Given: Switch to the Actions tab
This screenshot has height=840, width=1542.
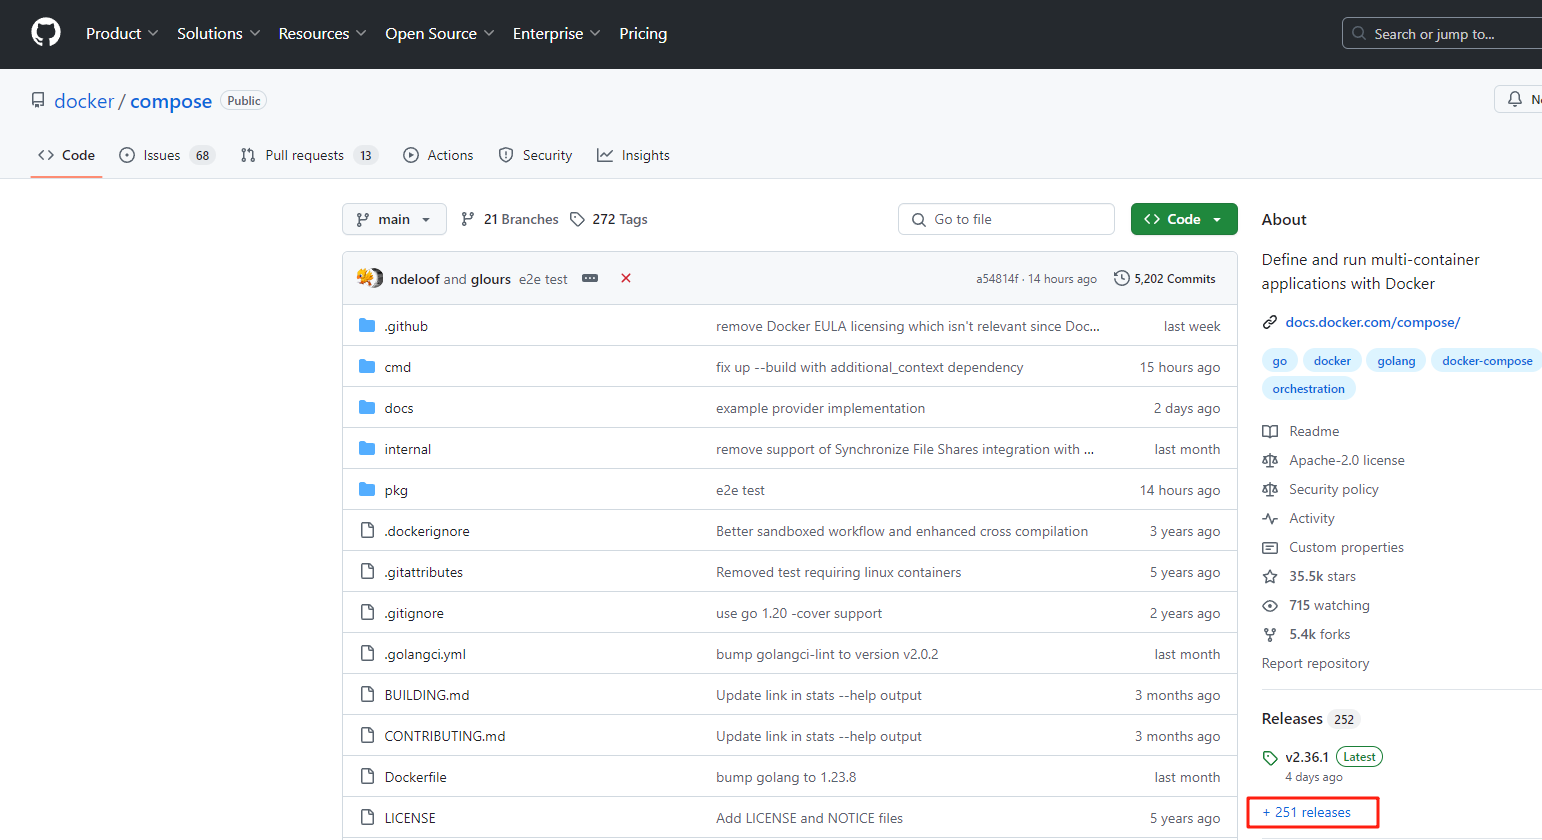Looking at the screenshot, I should (438, 155).
